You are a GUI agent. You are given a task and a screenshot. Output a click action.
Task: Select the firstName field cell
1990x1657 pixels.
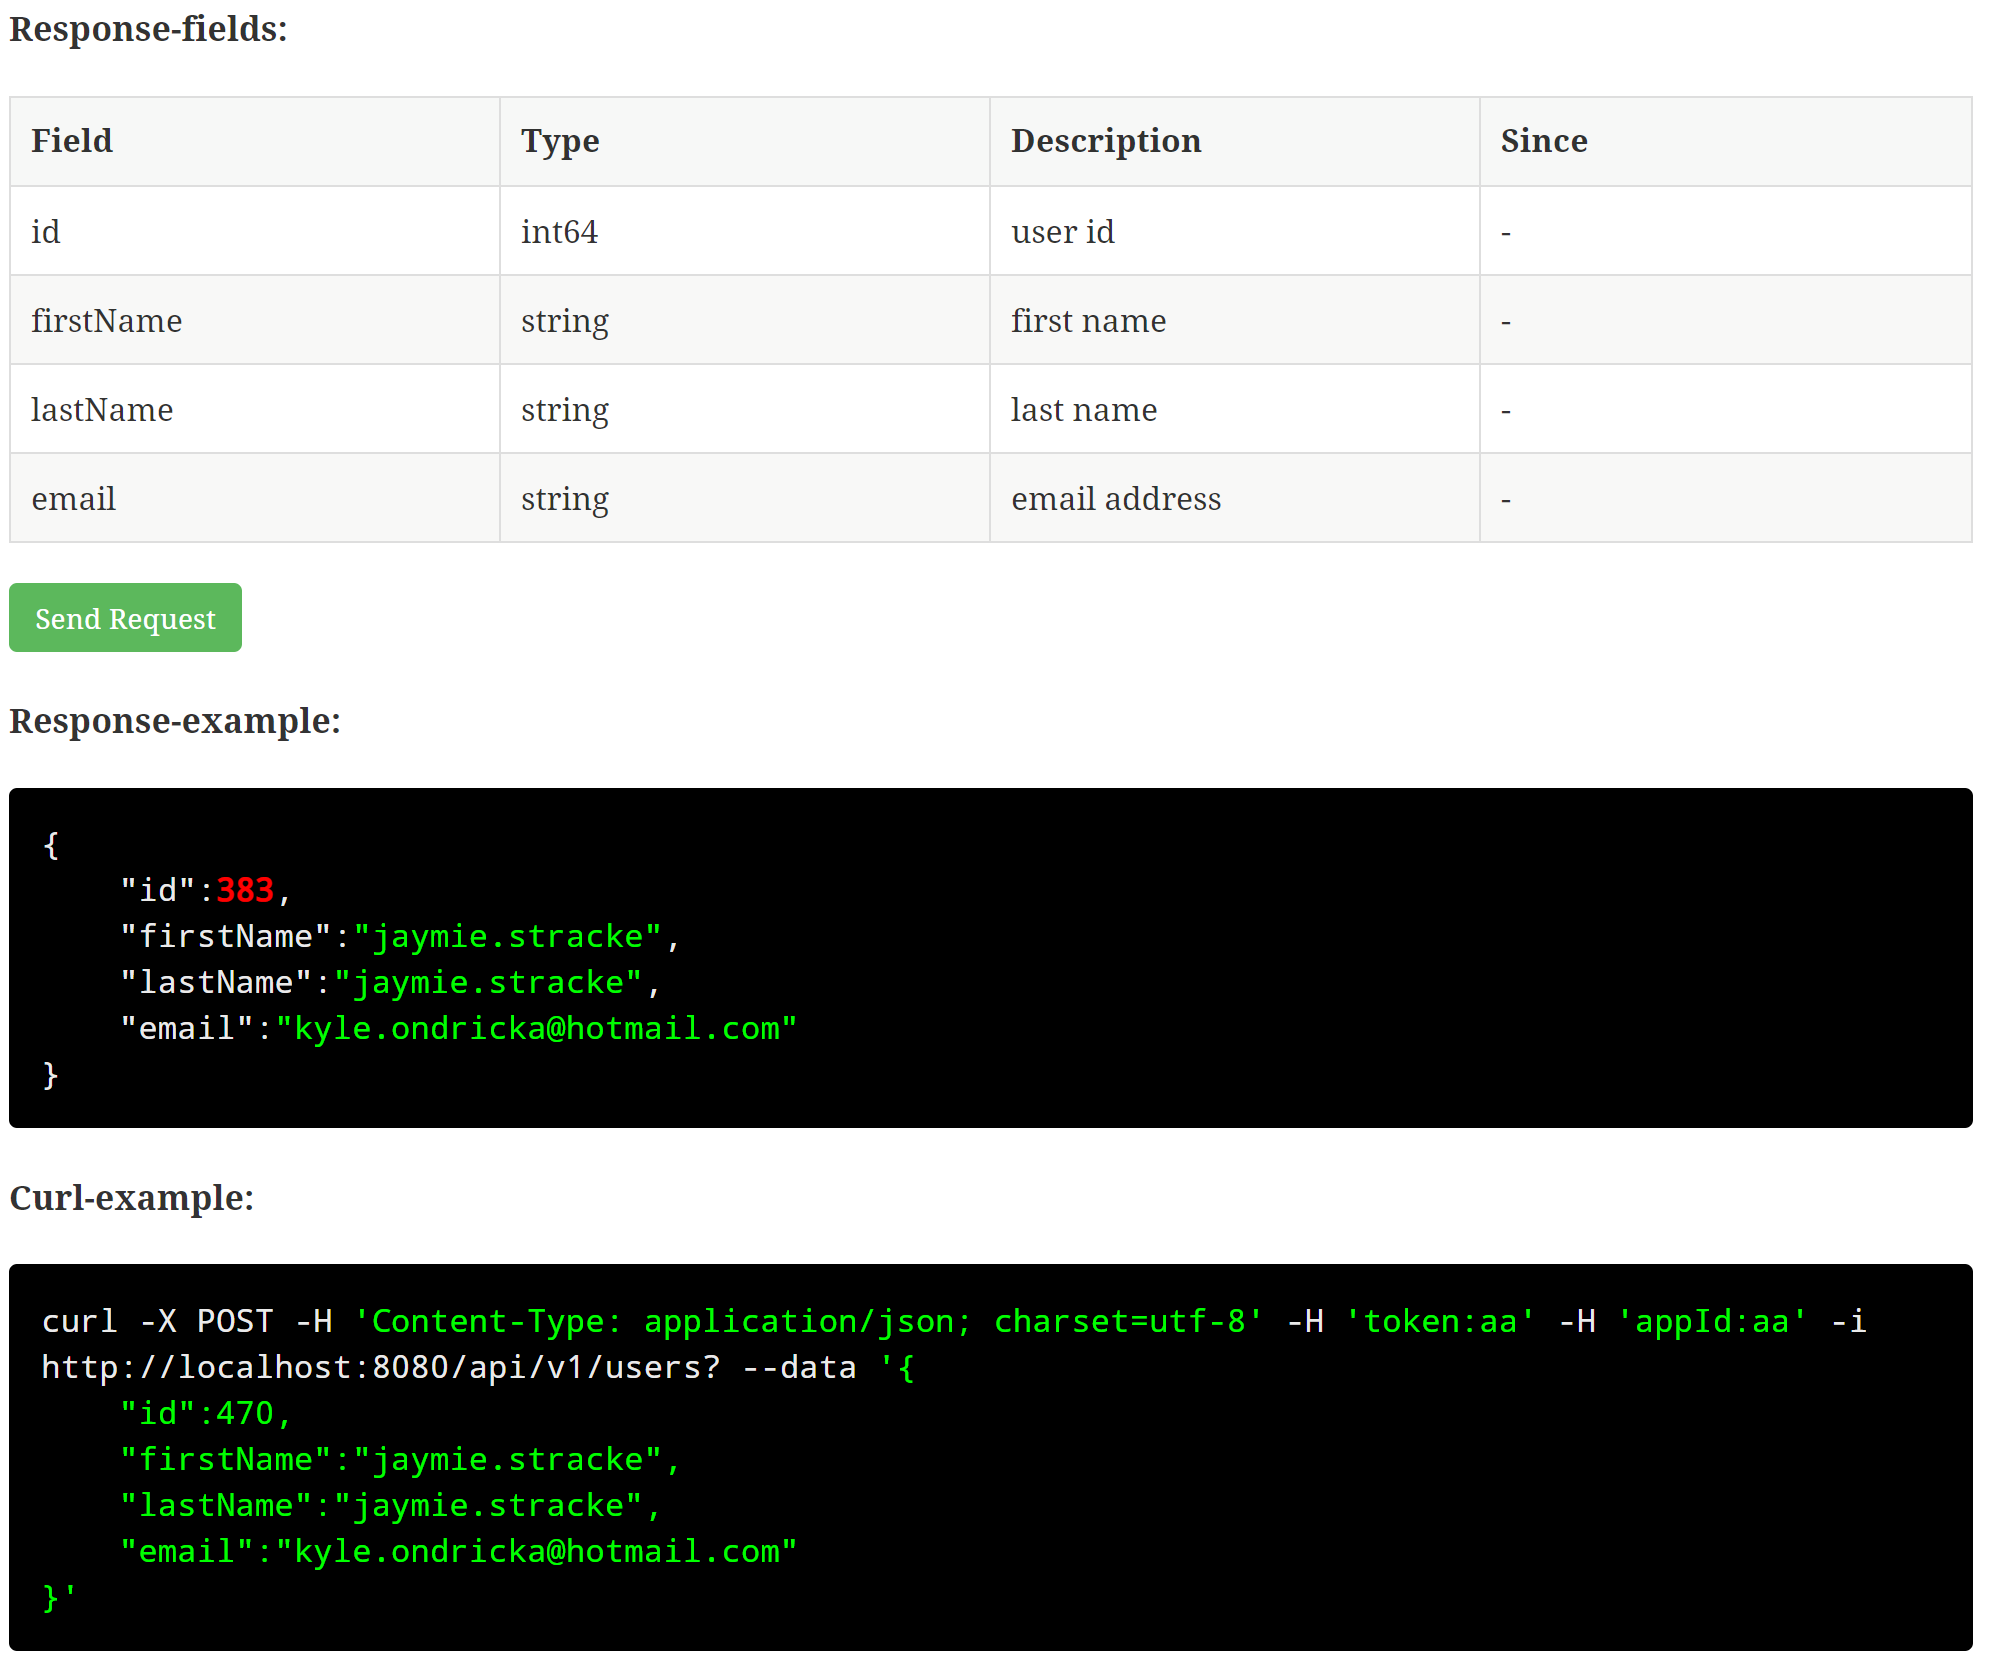(107, 321)
